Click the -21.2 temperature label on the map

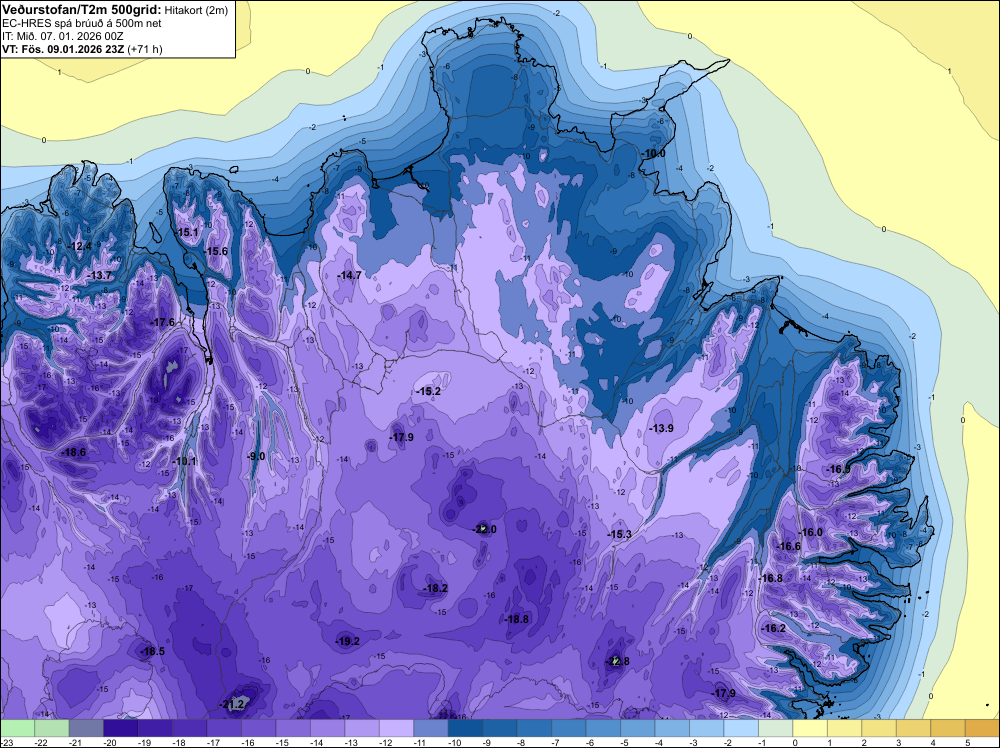coord(232,705)
